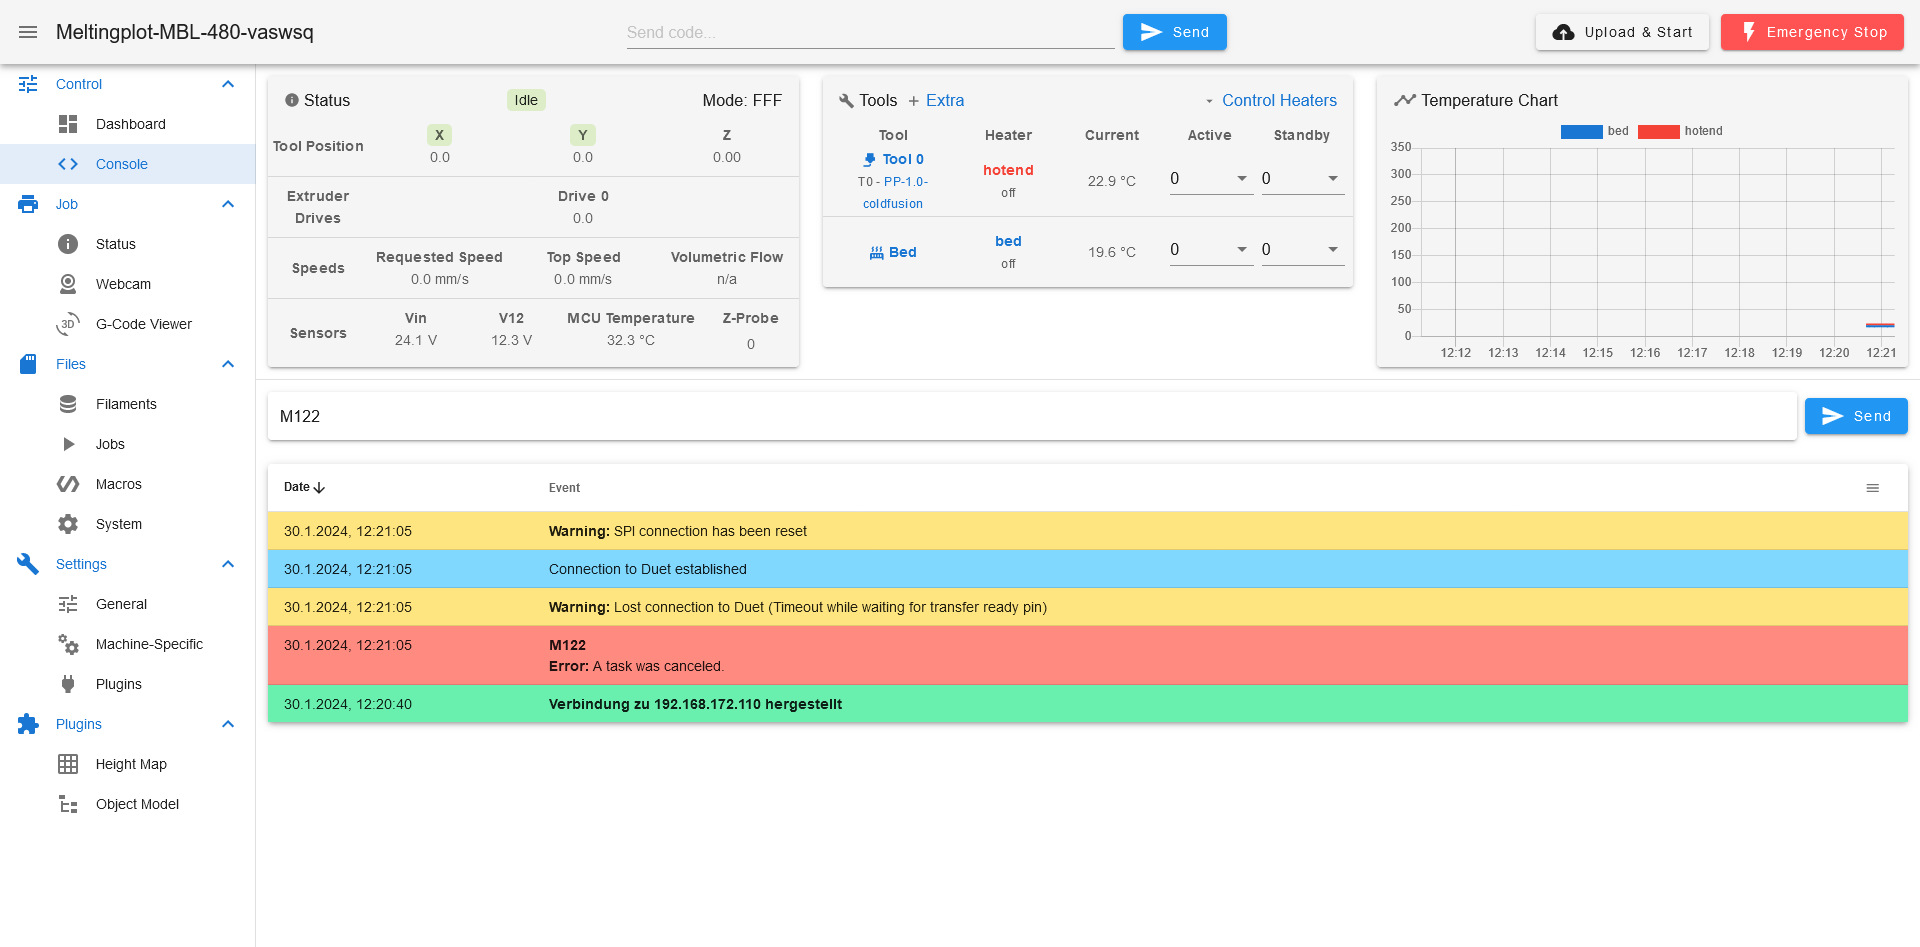Screen dimensions: 1920x947
Task: Click the M122 task canceled error row
Action: (1088, 656)
